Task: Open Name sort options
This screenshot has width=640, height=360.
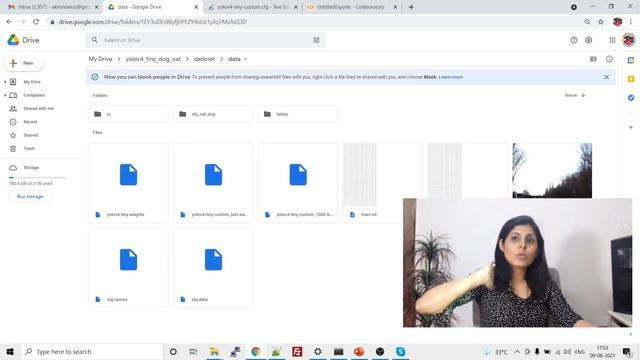Action: (x=571, y=95)
